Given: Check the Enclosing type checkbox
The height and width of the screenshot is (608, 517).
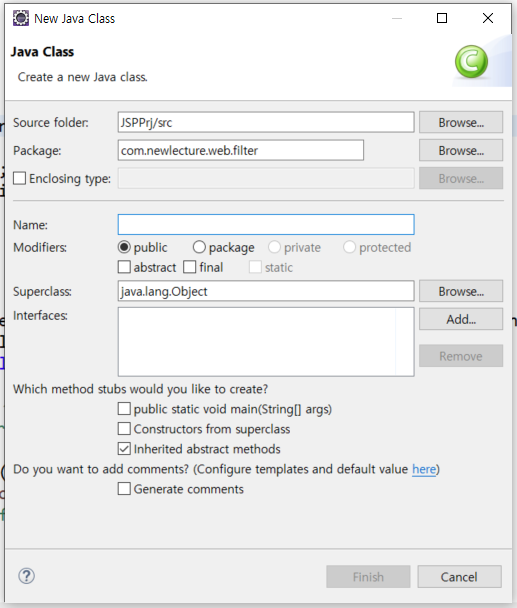Looking at the screenshot, I should click(19, 178).
